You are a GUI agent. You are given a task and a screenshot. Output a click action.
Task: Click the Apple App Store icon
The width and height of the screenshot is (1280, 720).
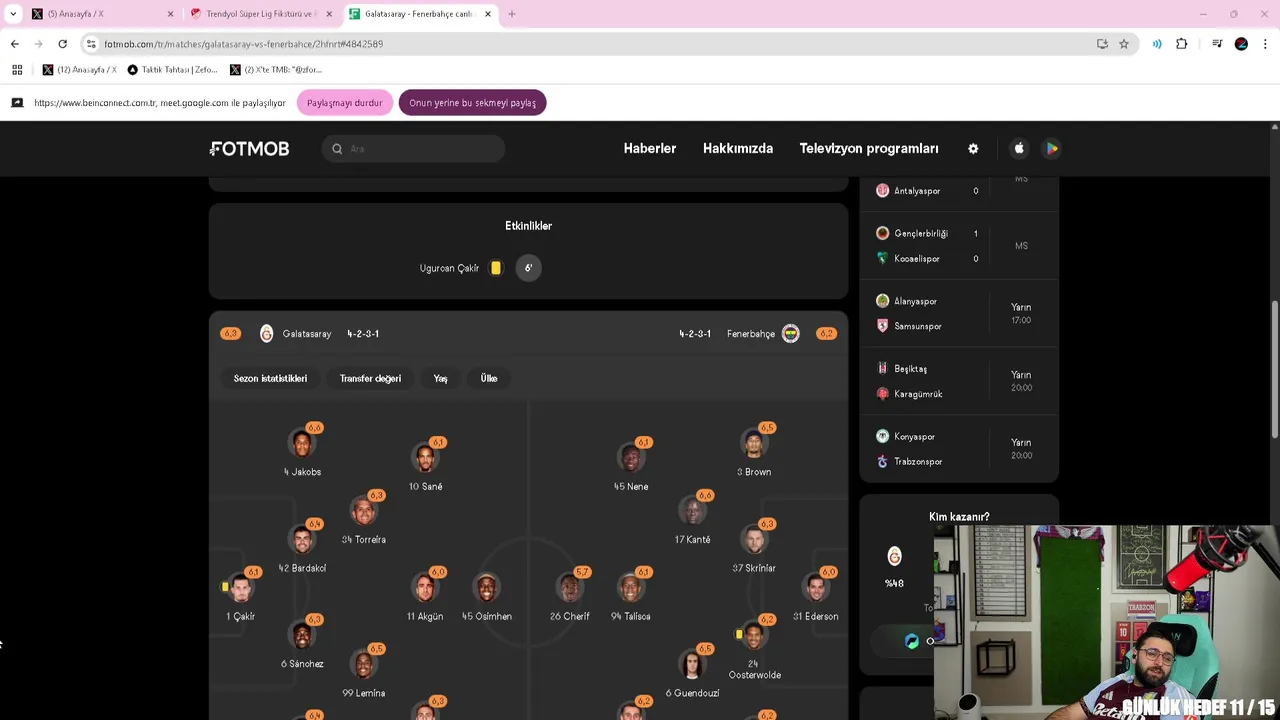(x=1019, y=148)
